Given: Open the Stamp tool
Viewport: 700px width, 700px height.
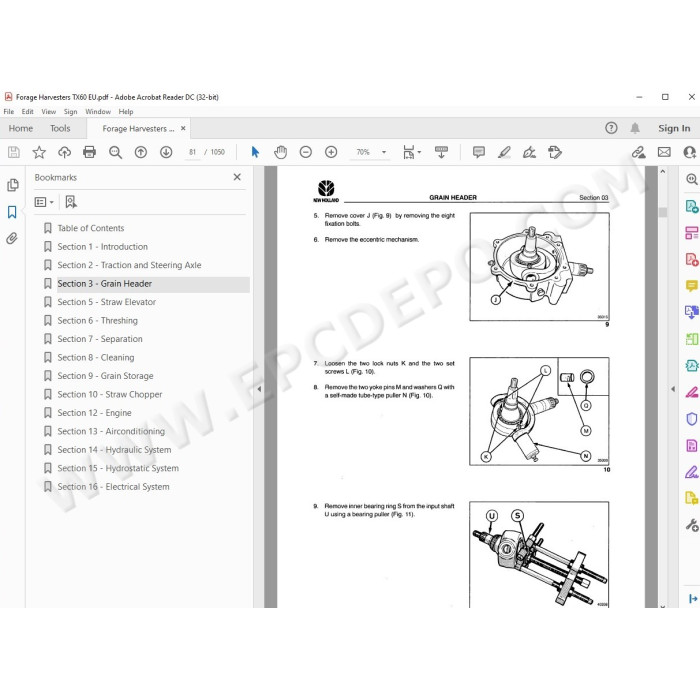Looking at the screenshot, I should pos(555,152).
